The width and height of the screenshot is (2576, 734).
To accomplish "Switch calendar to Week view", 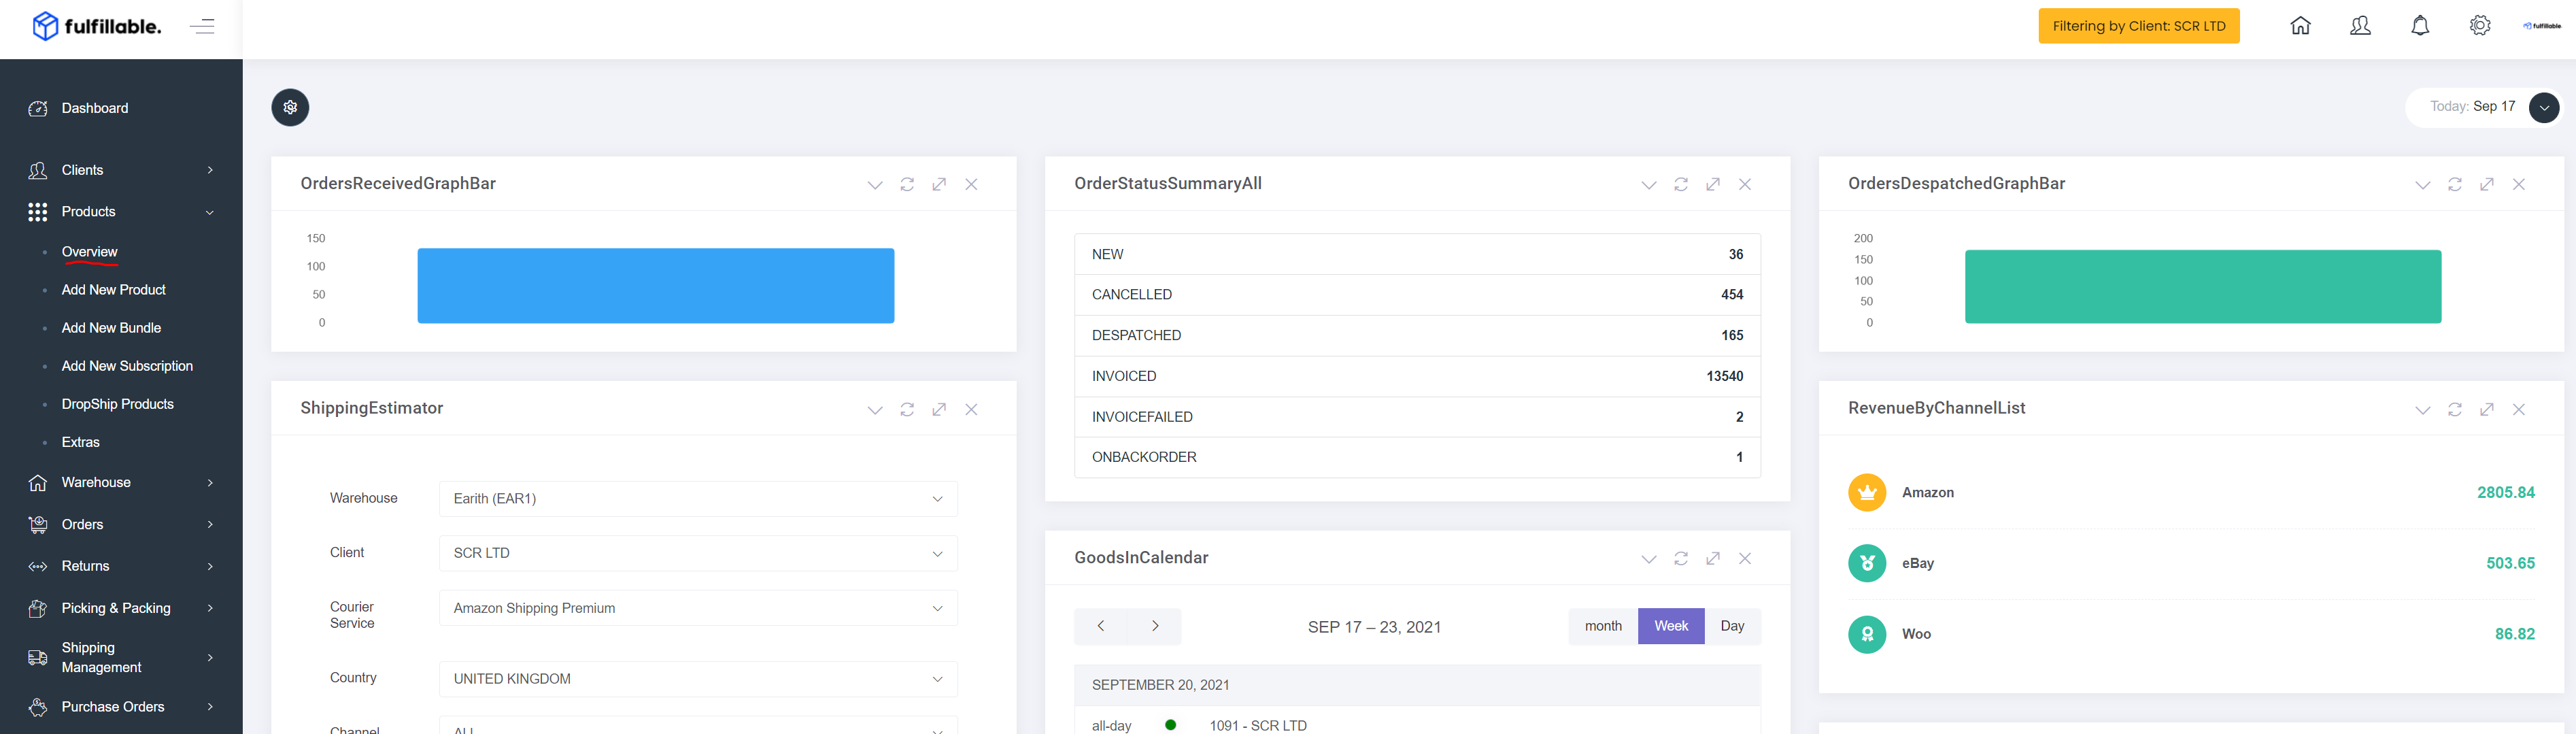I will [1671, 626].
